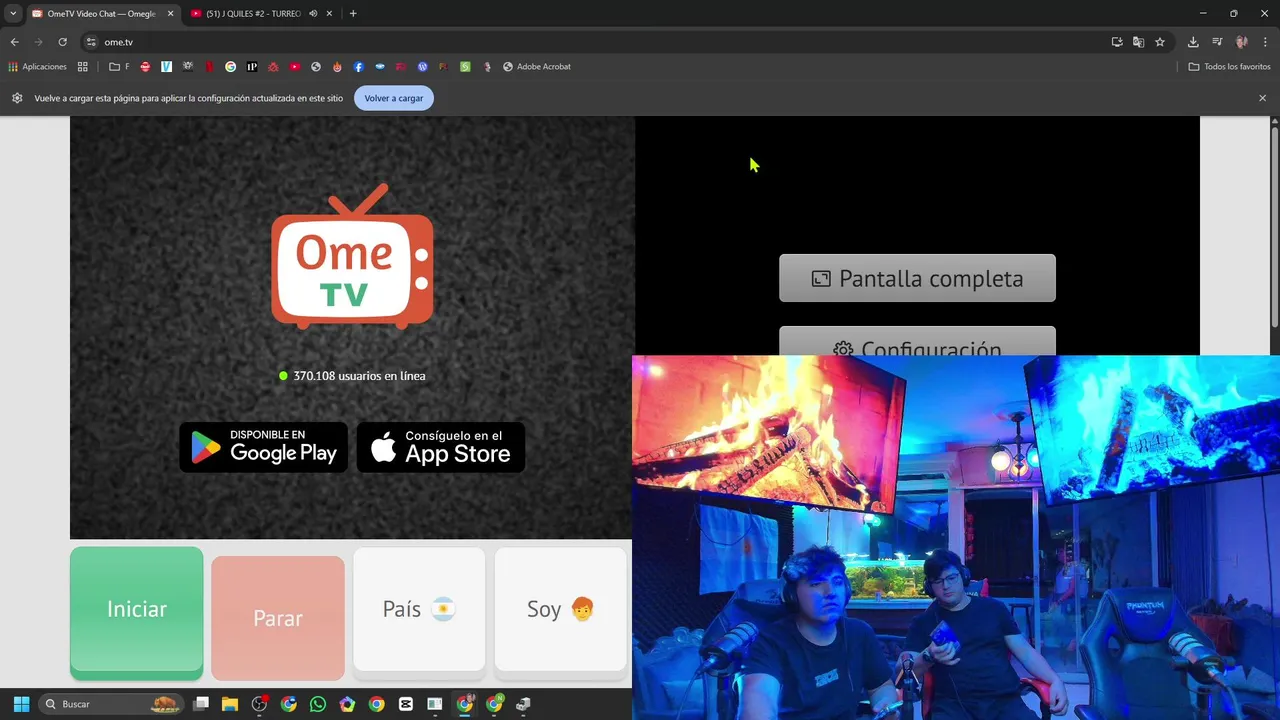The width and height of the screenshot is (1280, 720).
Task: Open the Netflix bookmark icon
Action: 209,67
